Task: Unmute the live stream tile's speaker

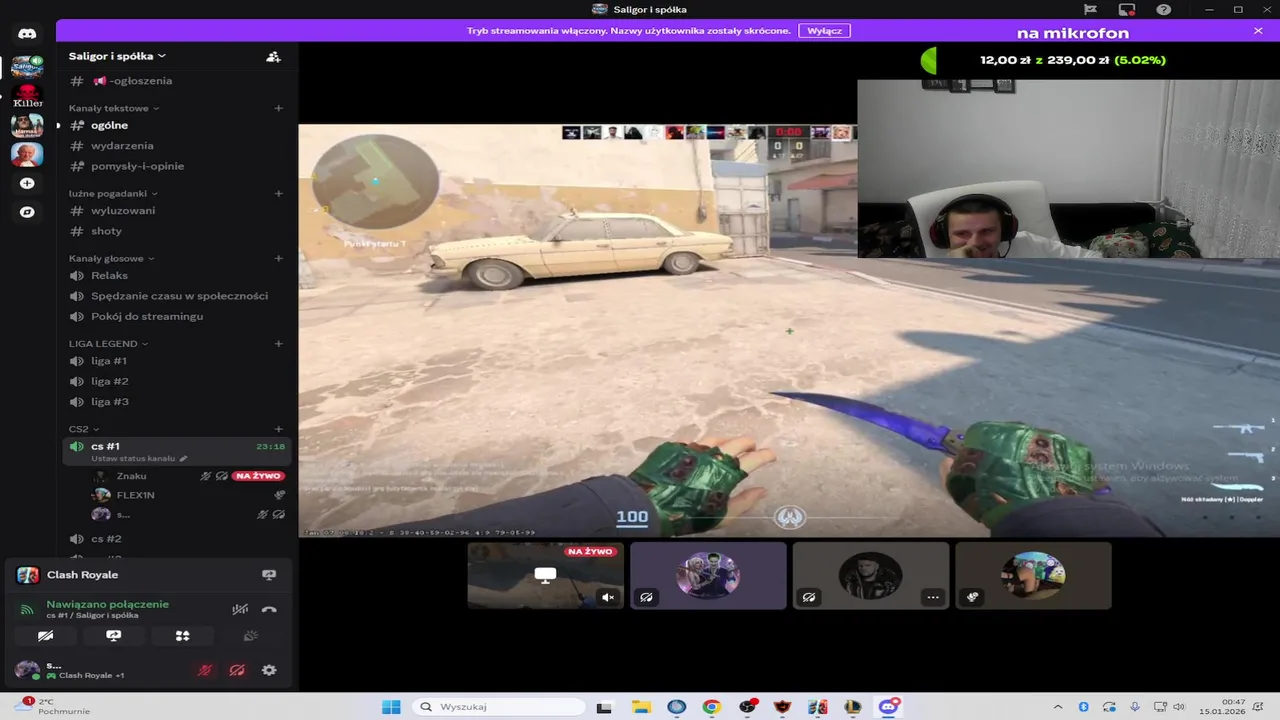Action: [x=608, y=597]
